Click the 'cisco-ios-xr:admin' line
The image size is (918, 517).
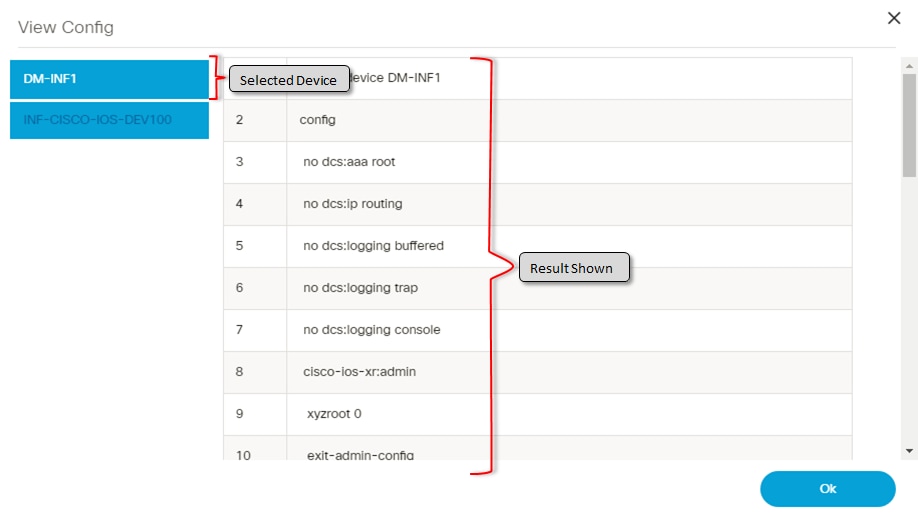359,372
